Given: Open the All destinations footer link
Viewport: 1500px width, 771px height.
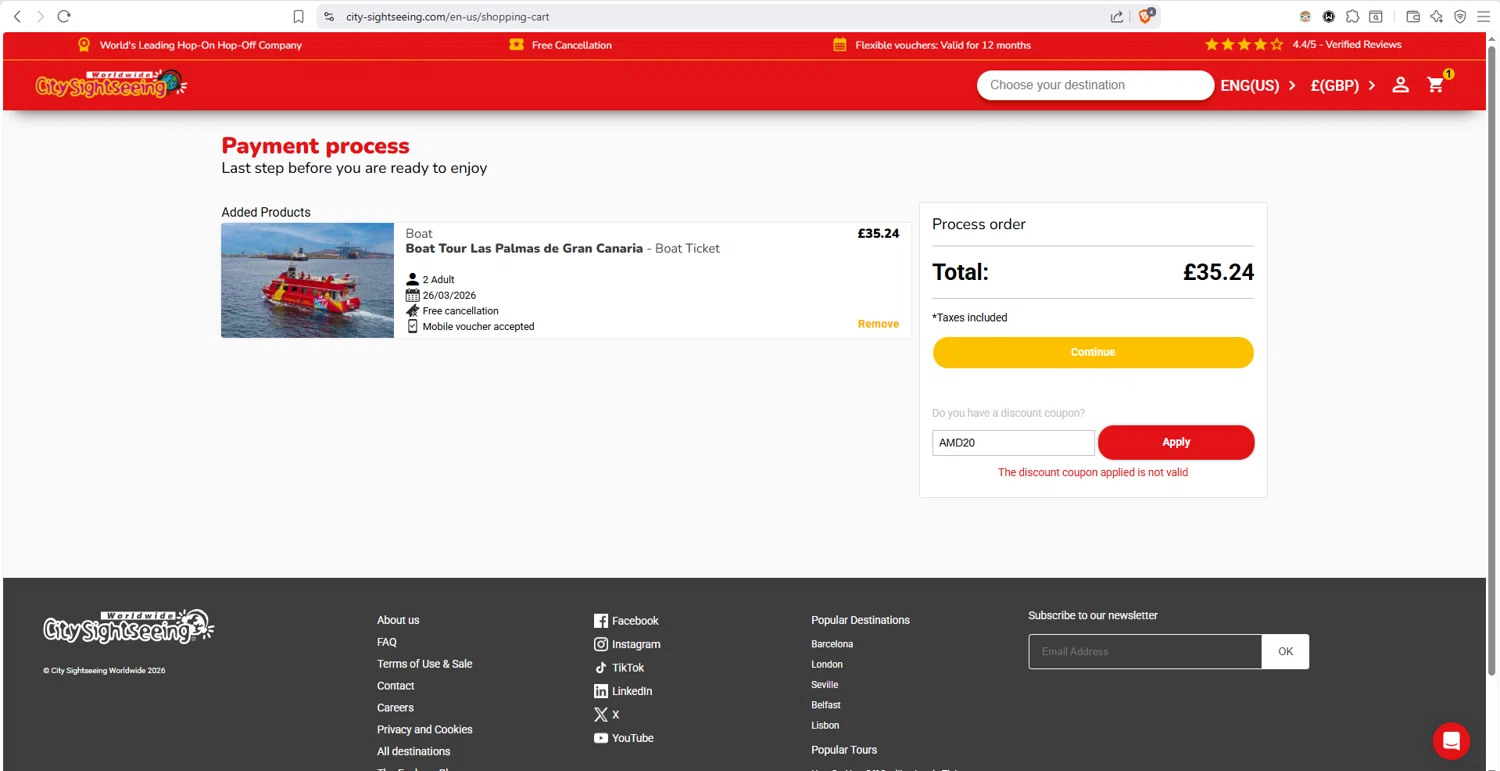Looking at the screenshot, I should click(414, 752).
